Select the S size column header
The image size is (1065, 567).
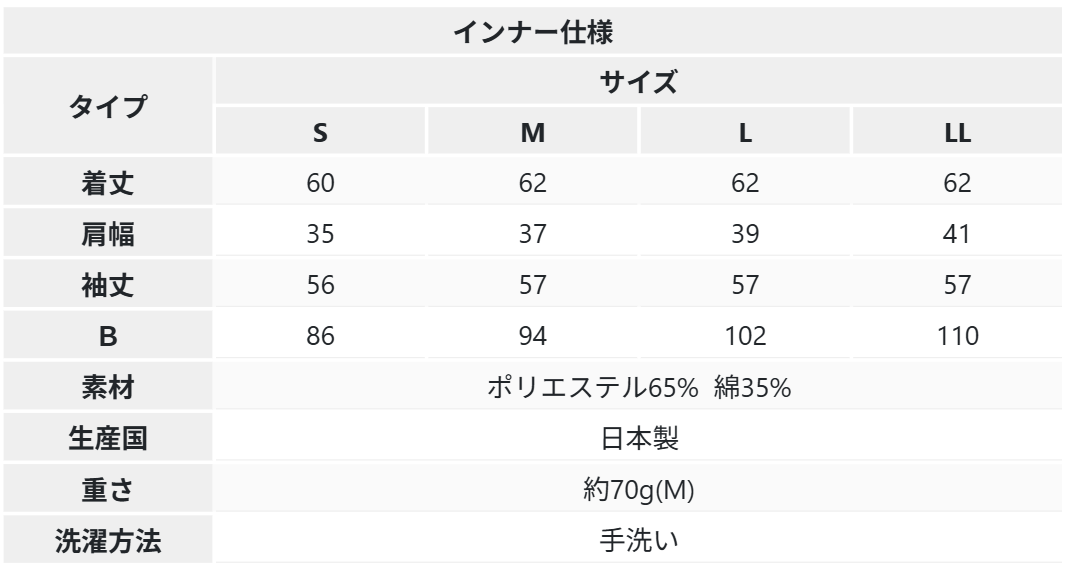tap(320, 133)
